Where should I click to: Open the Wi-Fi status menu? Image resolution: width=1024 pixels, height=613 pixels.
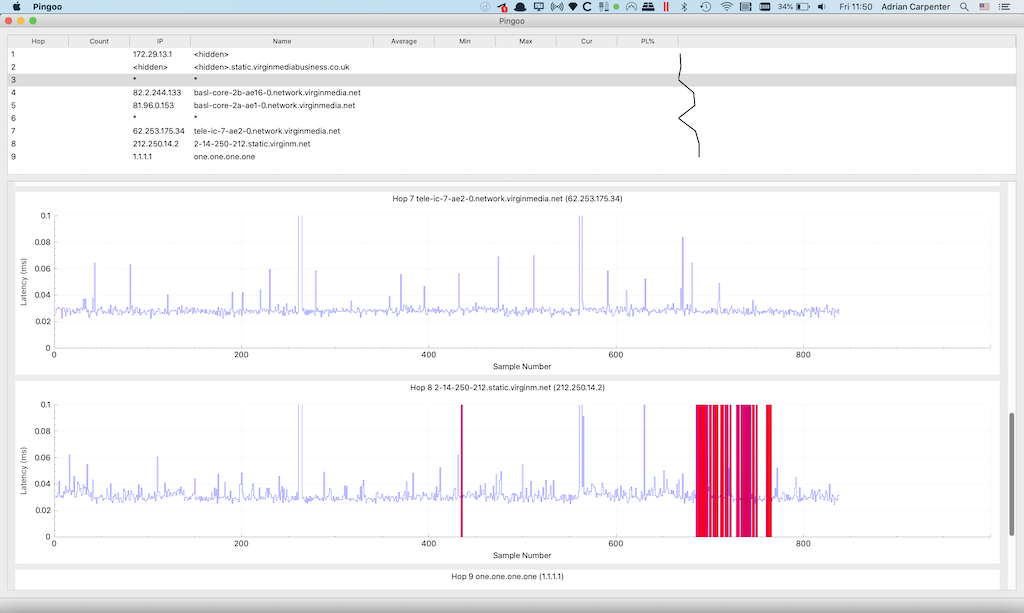tap(726, 7)
